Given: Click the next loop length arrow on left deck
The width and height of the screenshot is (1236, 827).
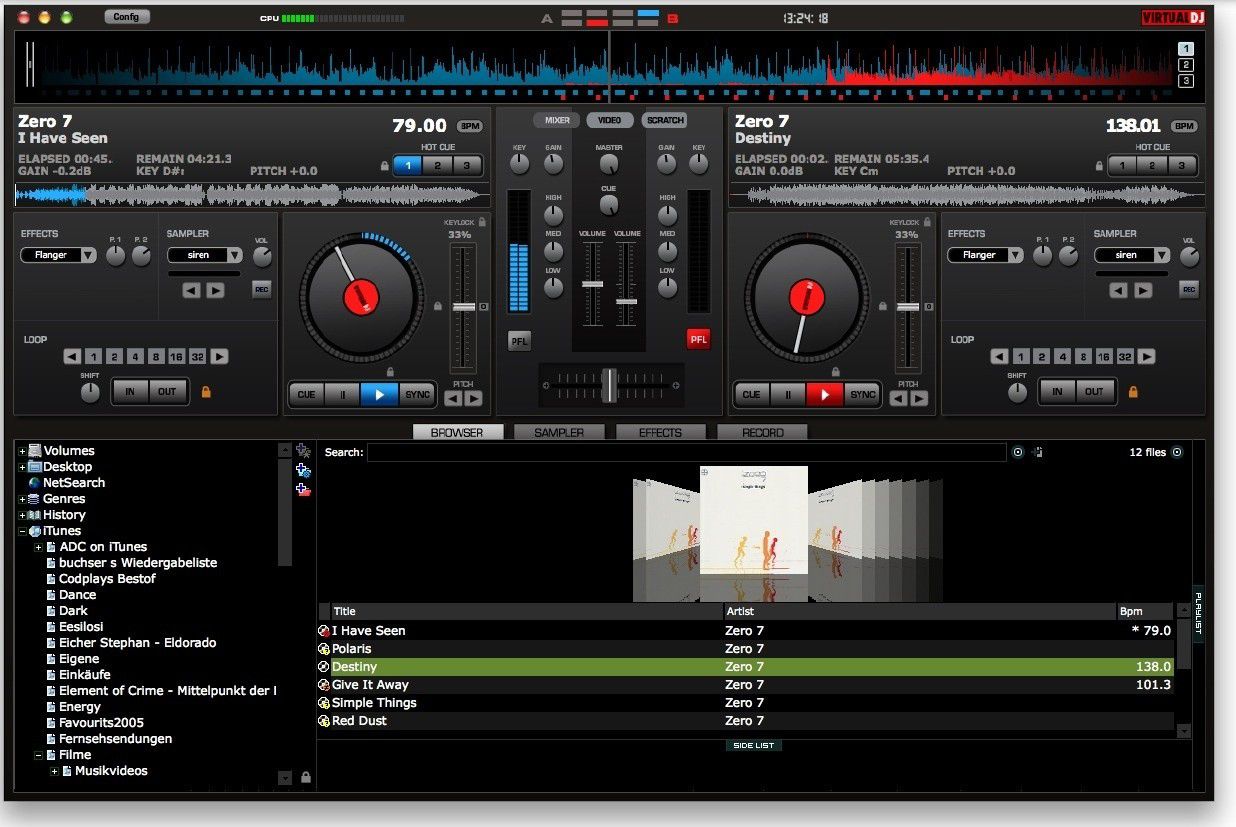Looking at the screenshot, I should 219,357.
